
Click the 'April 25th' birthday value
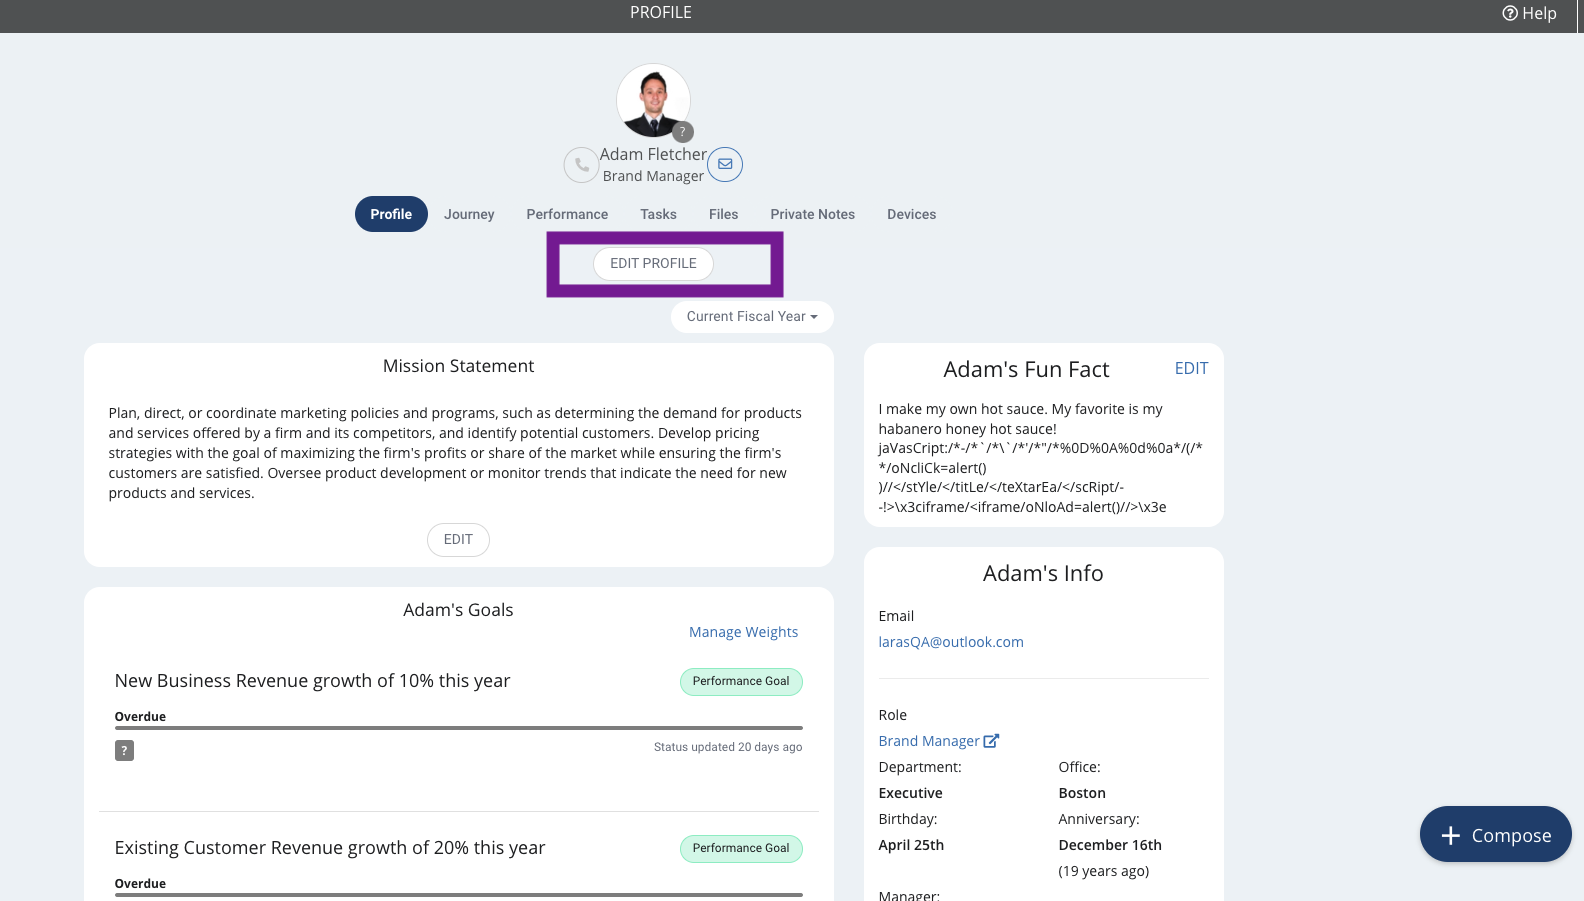(911, 845)
